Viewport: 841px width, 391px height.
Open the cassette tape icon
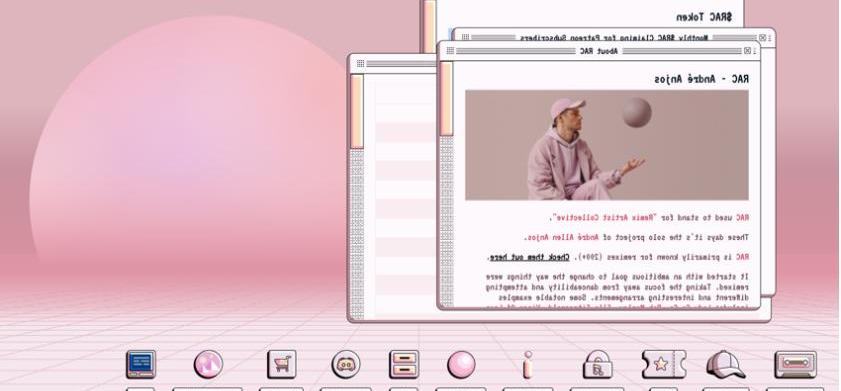796,365
